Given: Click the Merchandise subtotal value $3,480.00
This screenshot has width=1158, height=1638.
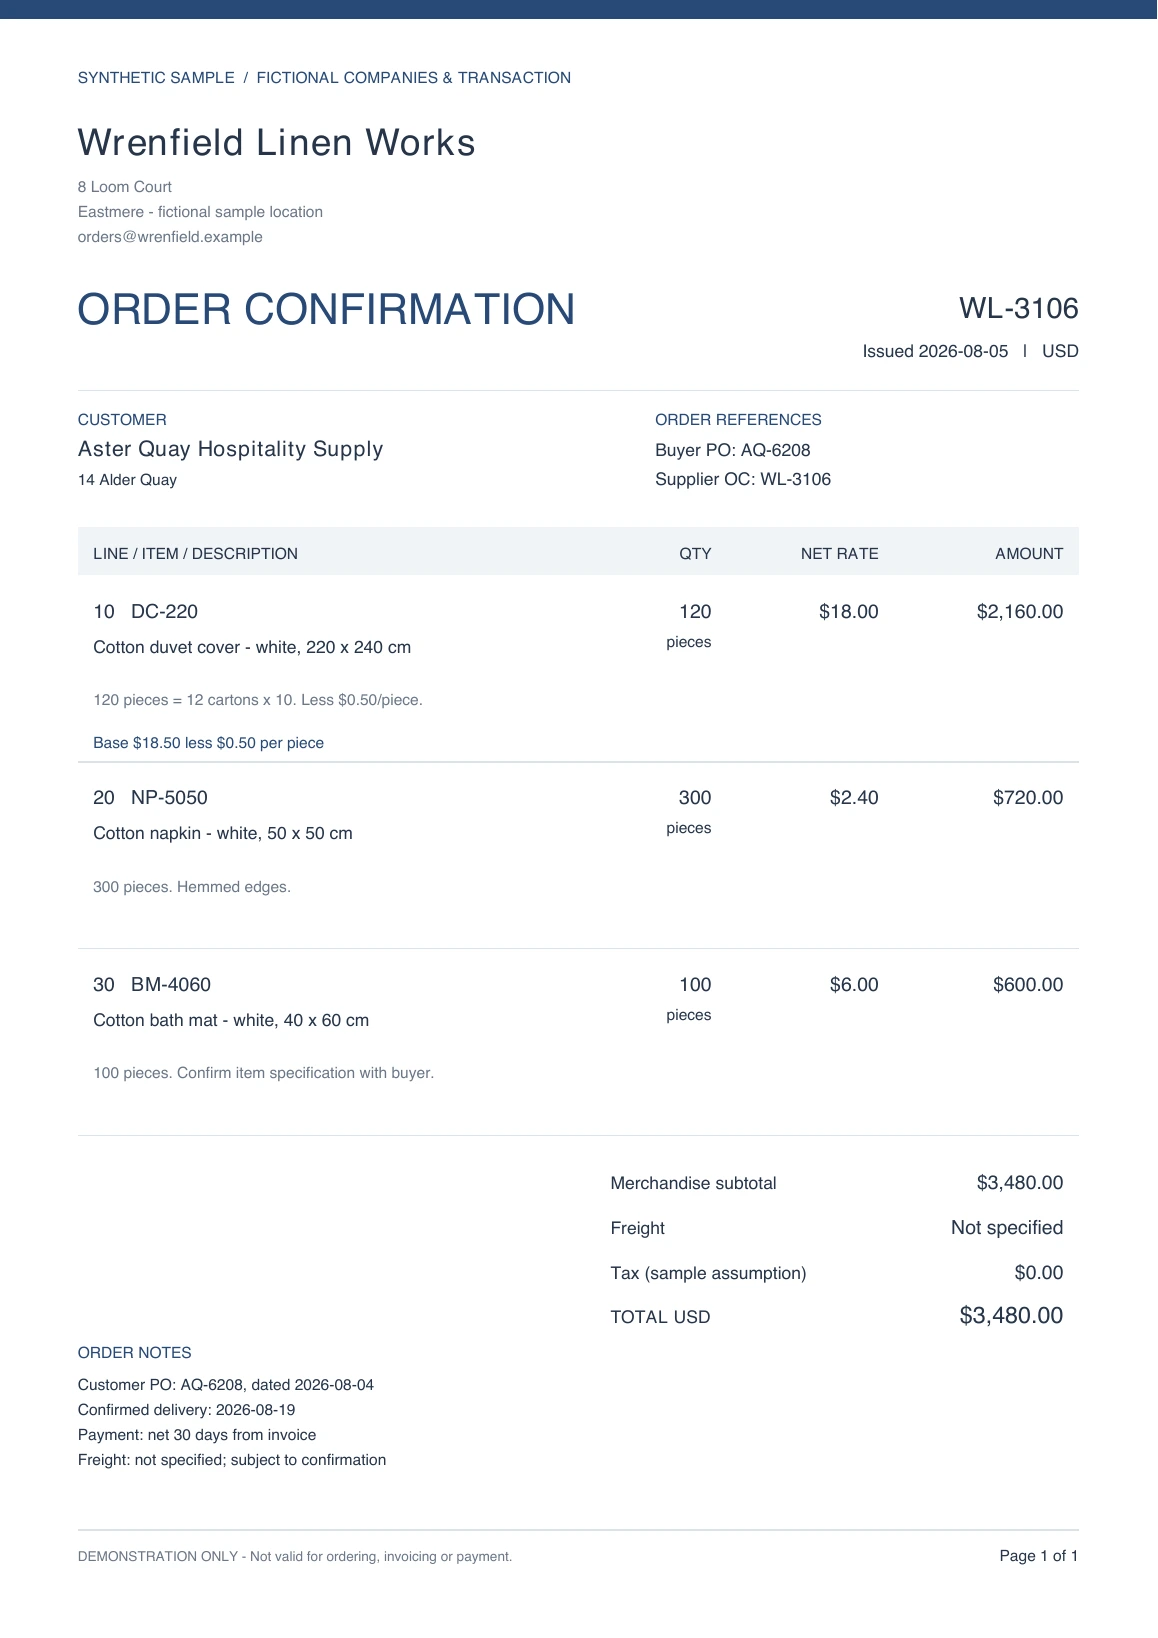Looking at the screenshot, I should click(1019, 1183).
